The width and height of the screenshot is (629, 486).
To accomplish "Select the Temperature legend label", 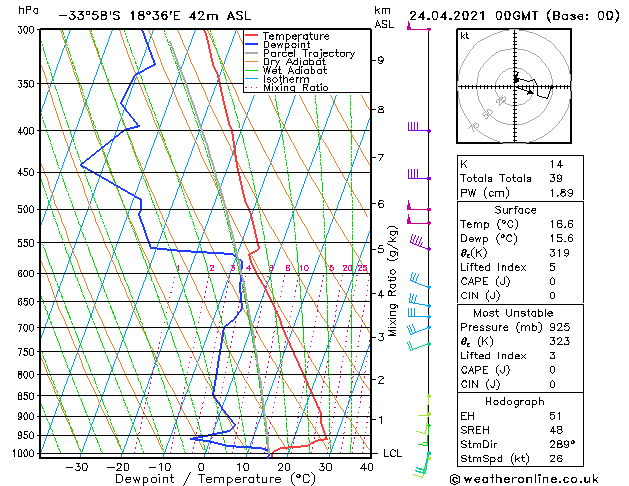I will click(x=296, y=36).
